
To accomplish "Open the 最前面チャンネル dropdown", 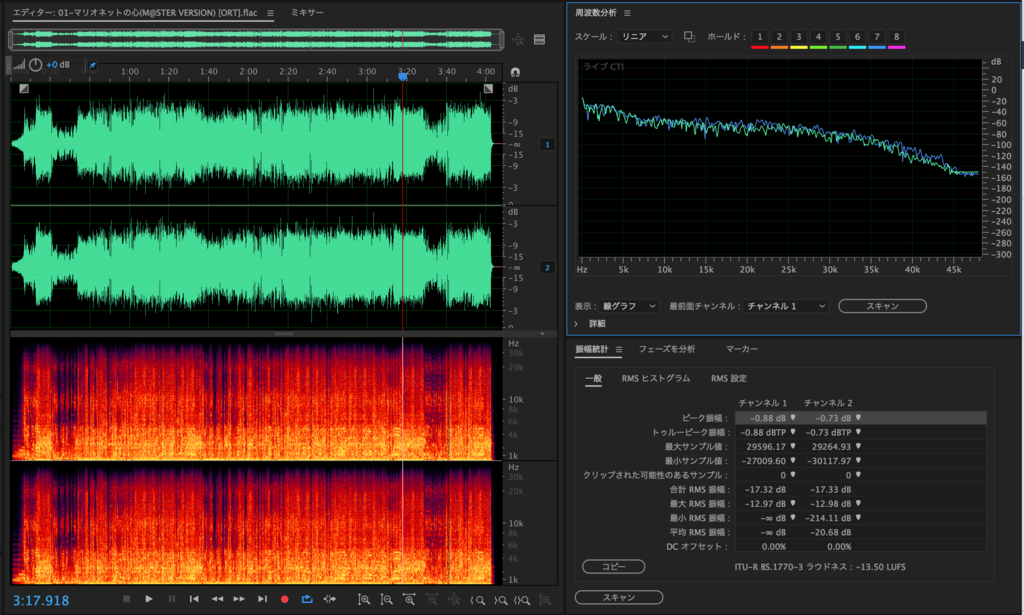I will click(786, 306).
